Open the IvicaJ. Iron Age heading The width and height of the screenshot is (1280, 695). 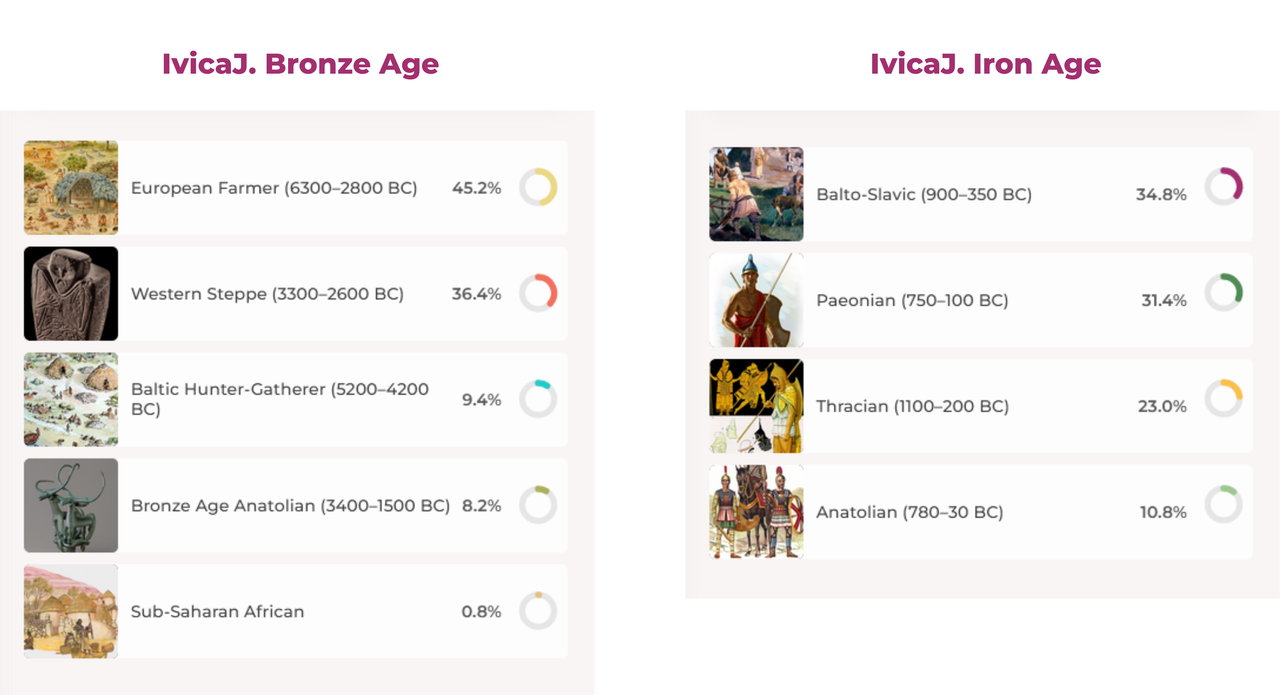[985, 64]
